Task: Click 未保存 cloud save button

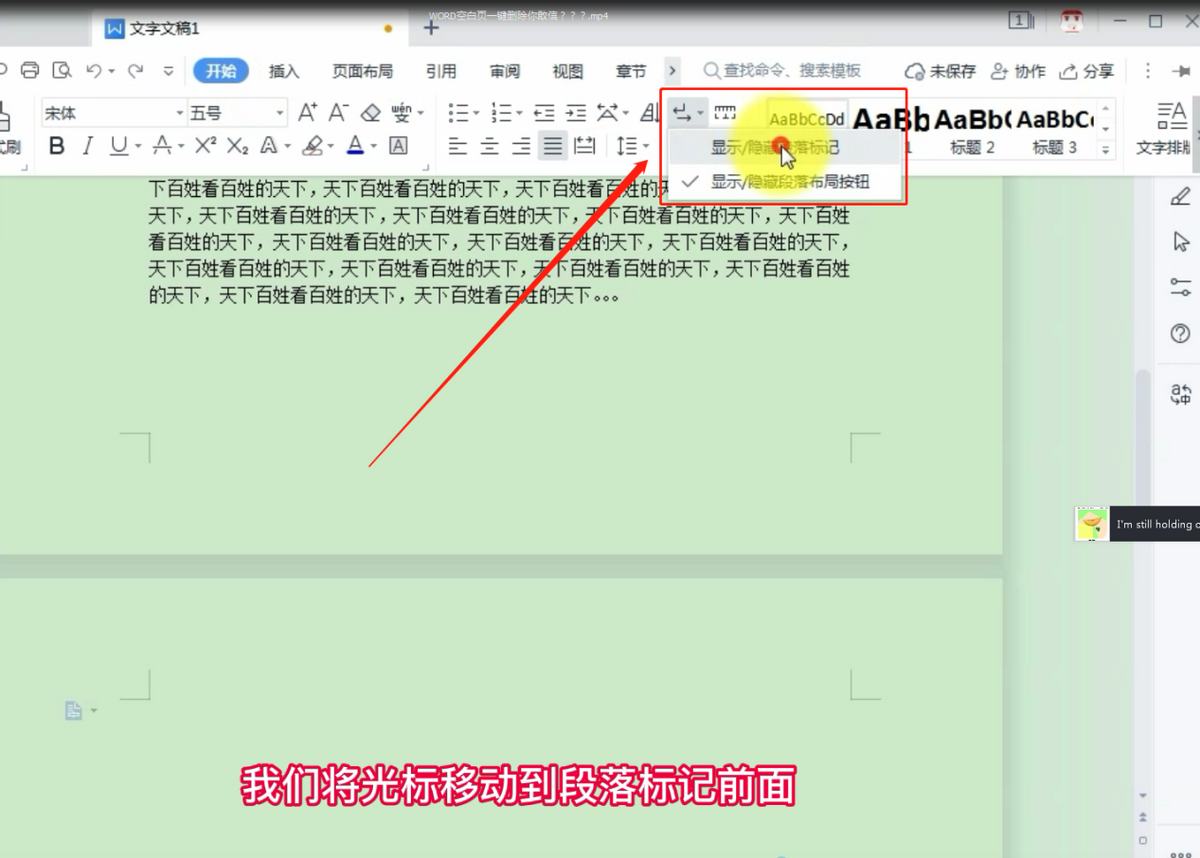Action: pyautogui.click(x=940, y=71)
